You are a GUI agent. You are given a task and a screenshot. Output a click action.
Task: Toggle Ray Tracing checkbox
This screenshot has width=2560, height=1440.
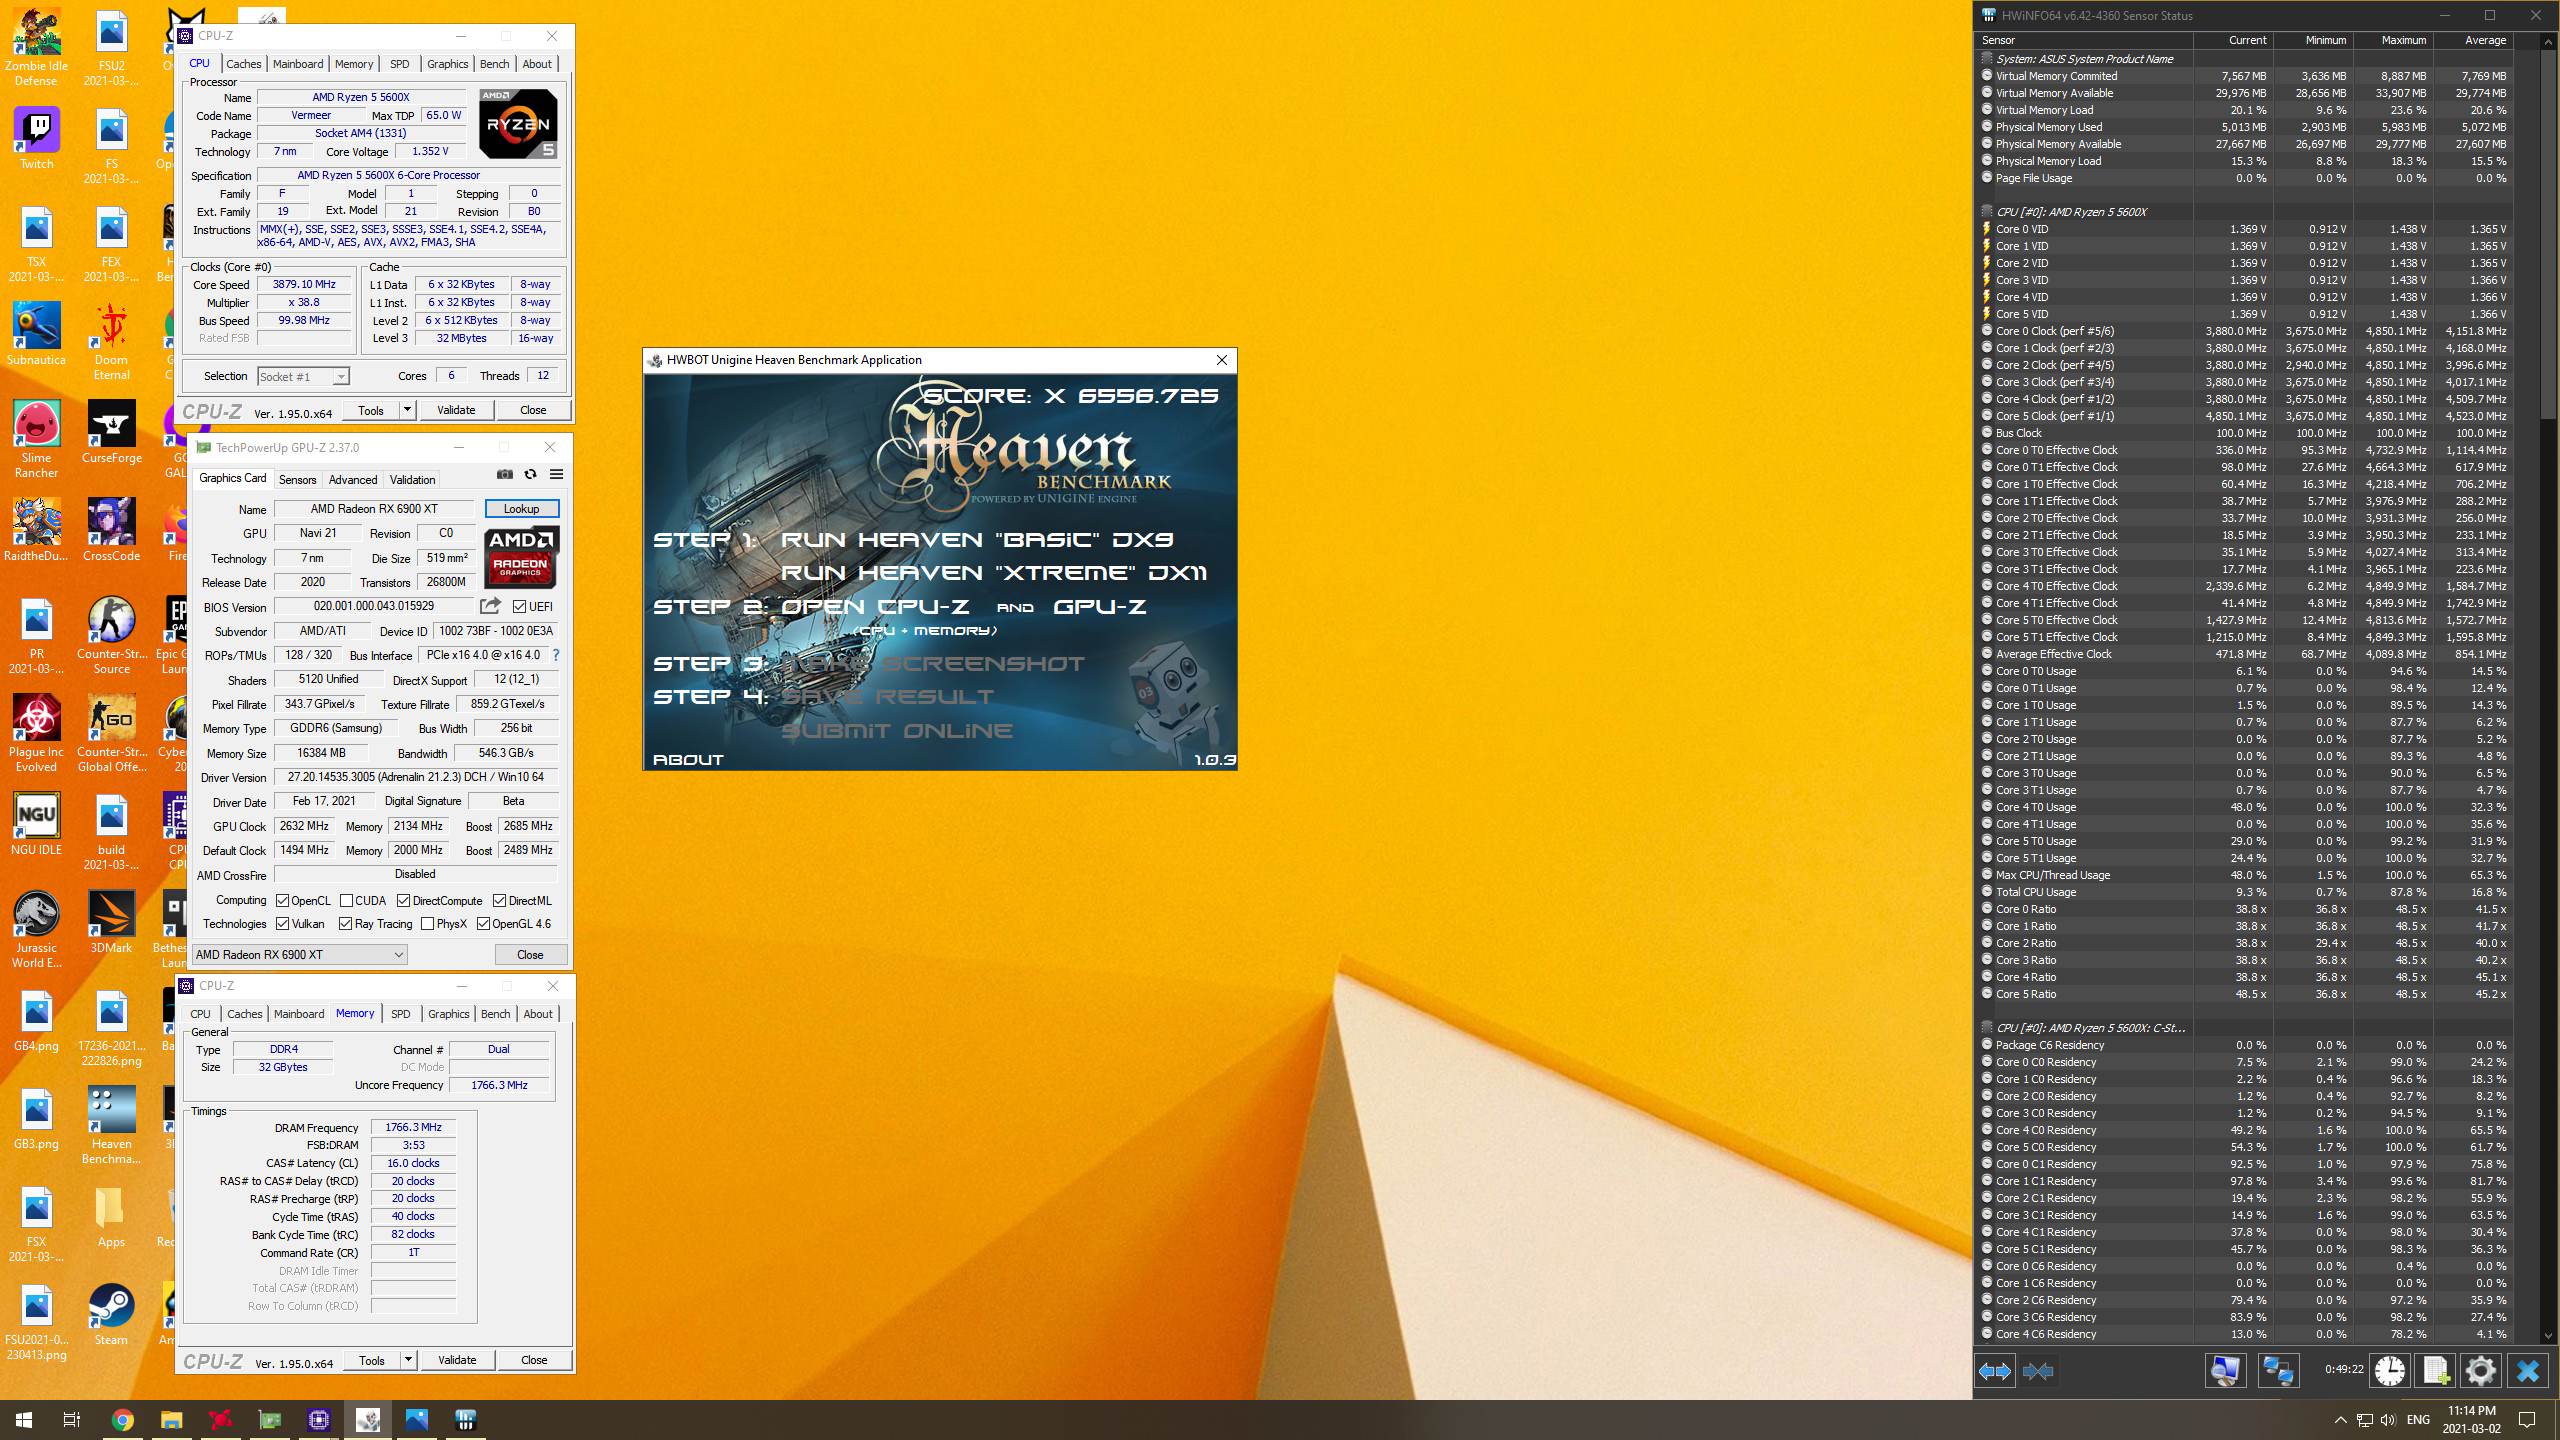(345, 924)
